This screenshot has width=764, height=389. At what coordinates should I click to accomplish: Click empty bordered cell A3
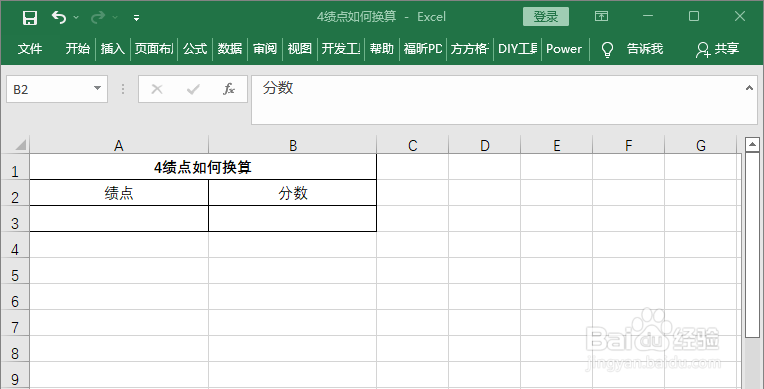[119, 219]
